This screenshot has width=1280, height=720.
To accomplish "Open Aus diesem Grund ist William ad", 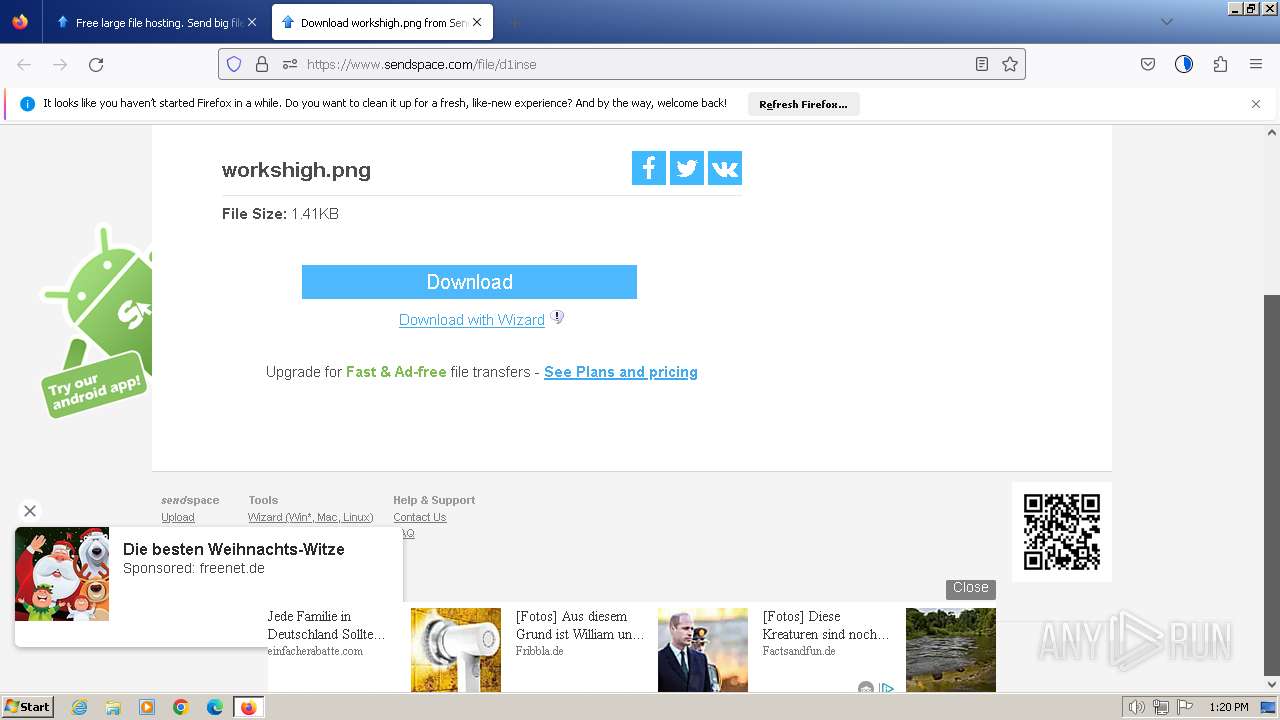I will click(x=580, y=625).
